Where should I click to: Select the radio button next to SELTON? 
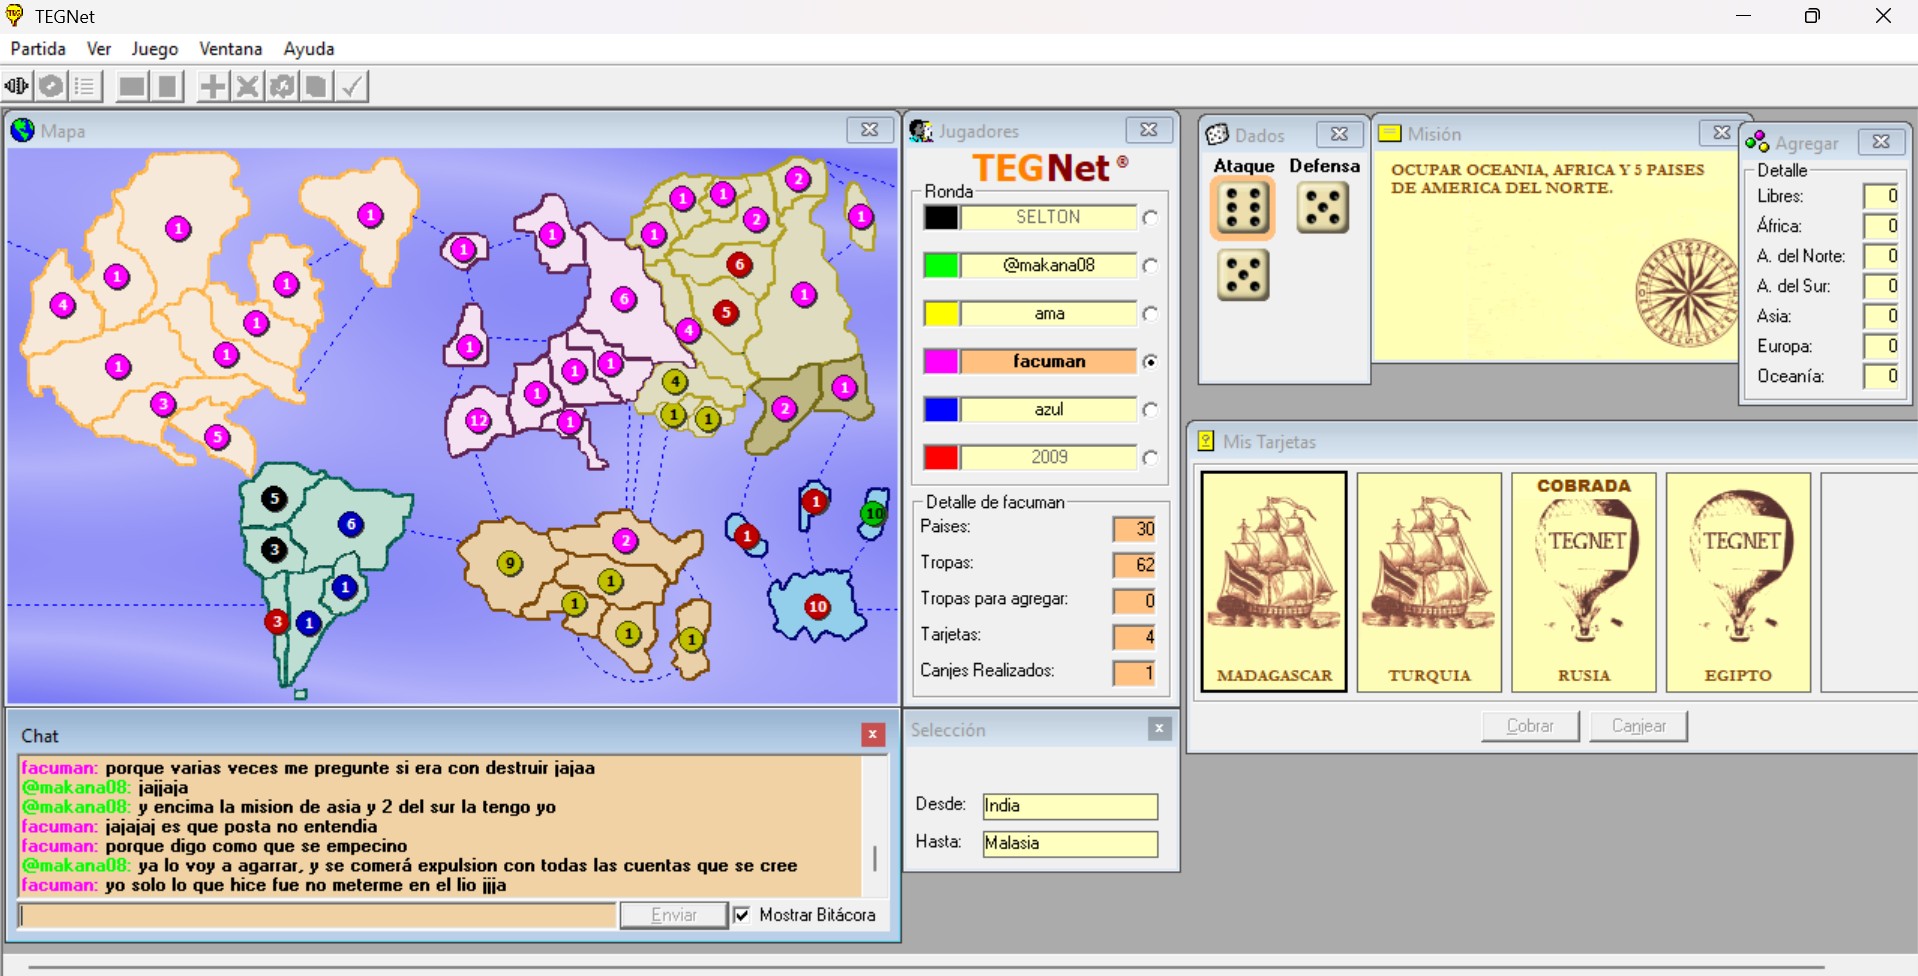tap(1150, 218)
